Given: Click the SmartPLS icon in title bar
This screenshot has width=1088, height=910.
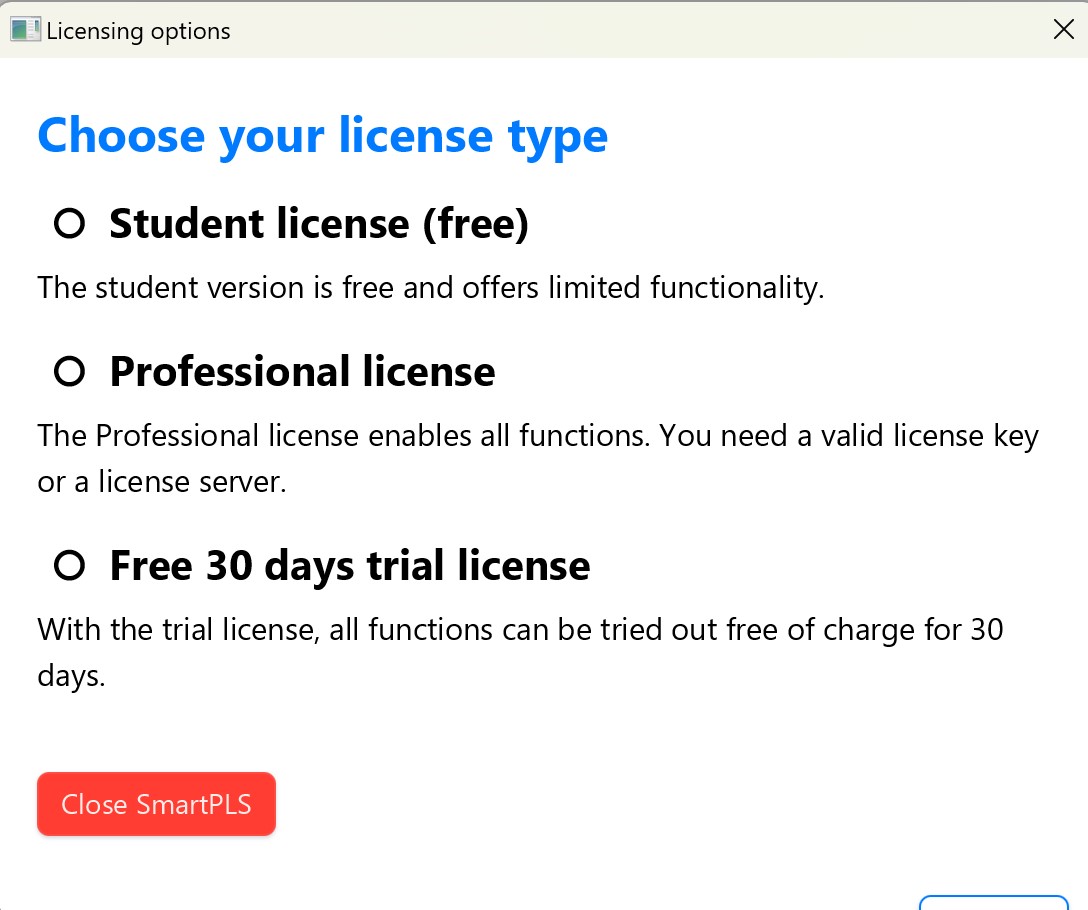Looking at the screenshot, I should coord(25,30).
